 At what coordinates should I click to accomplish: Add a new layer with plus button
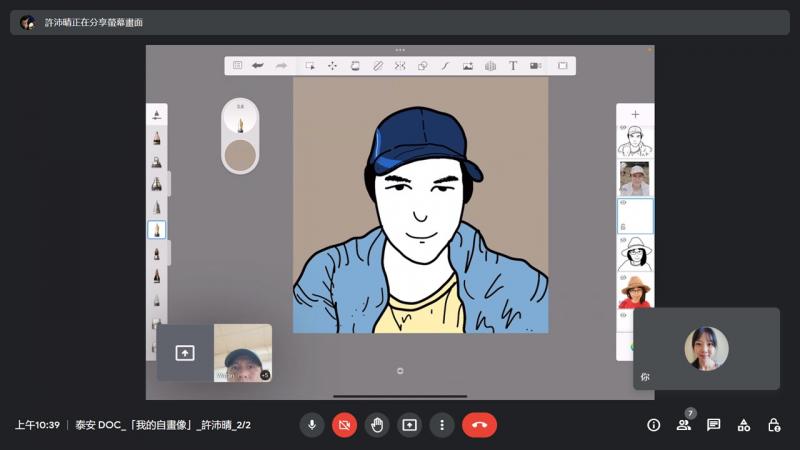click(635, 114)
